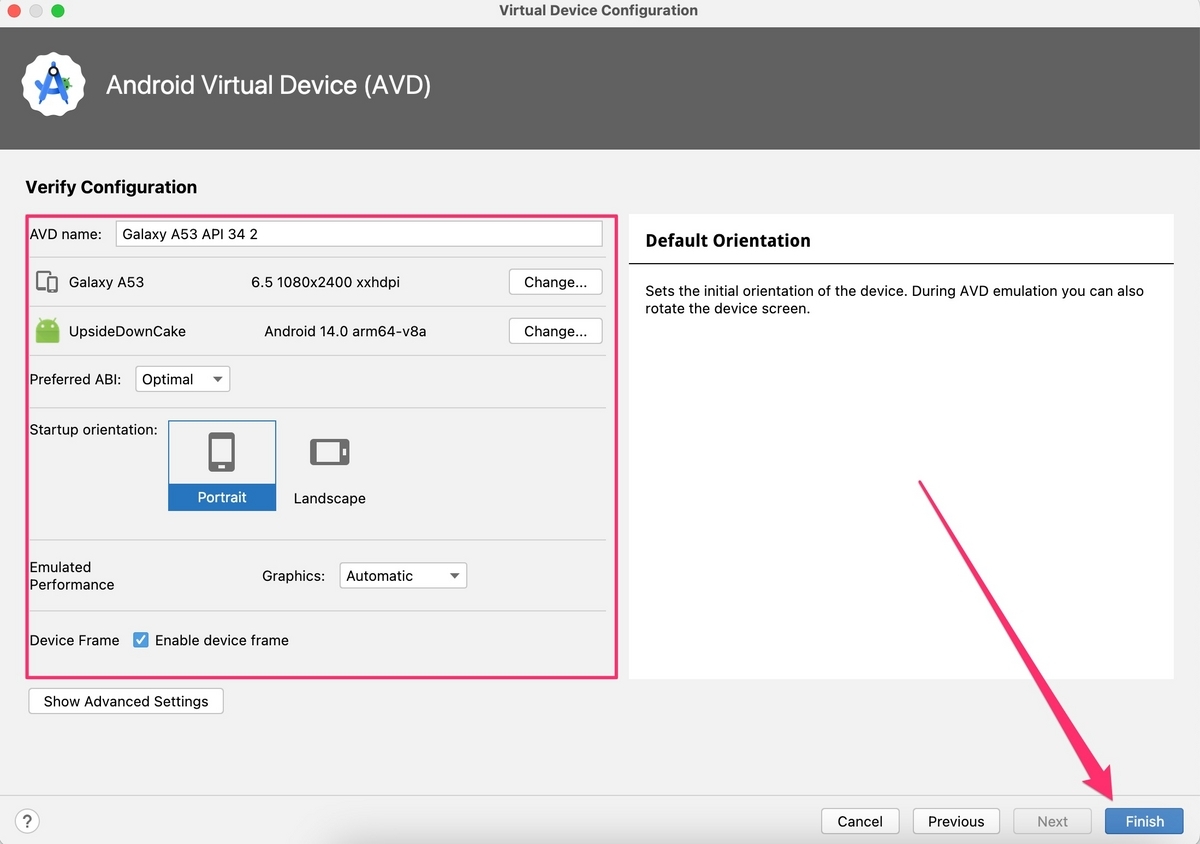Close the window with red button

pyautogui.click(x=14, y=11)
